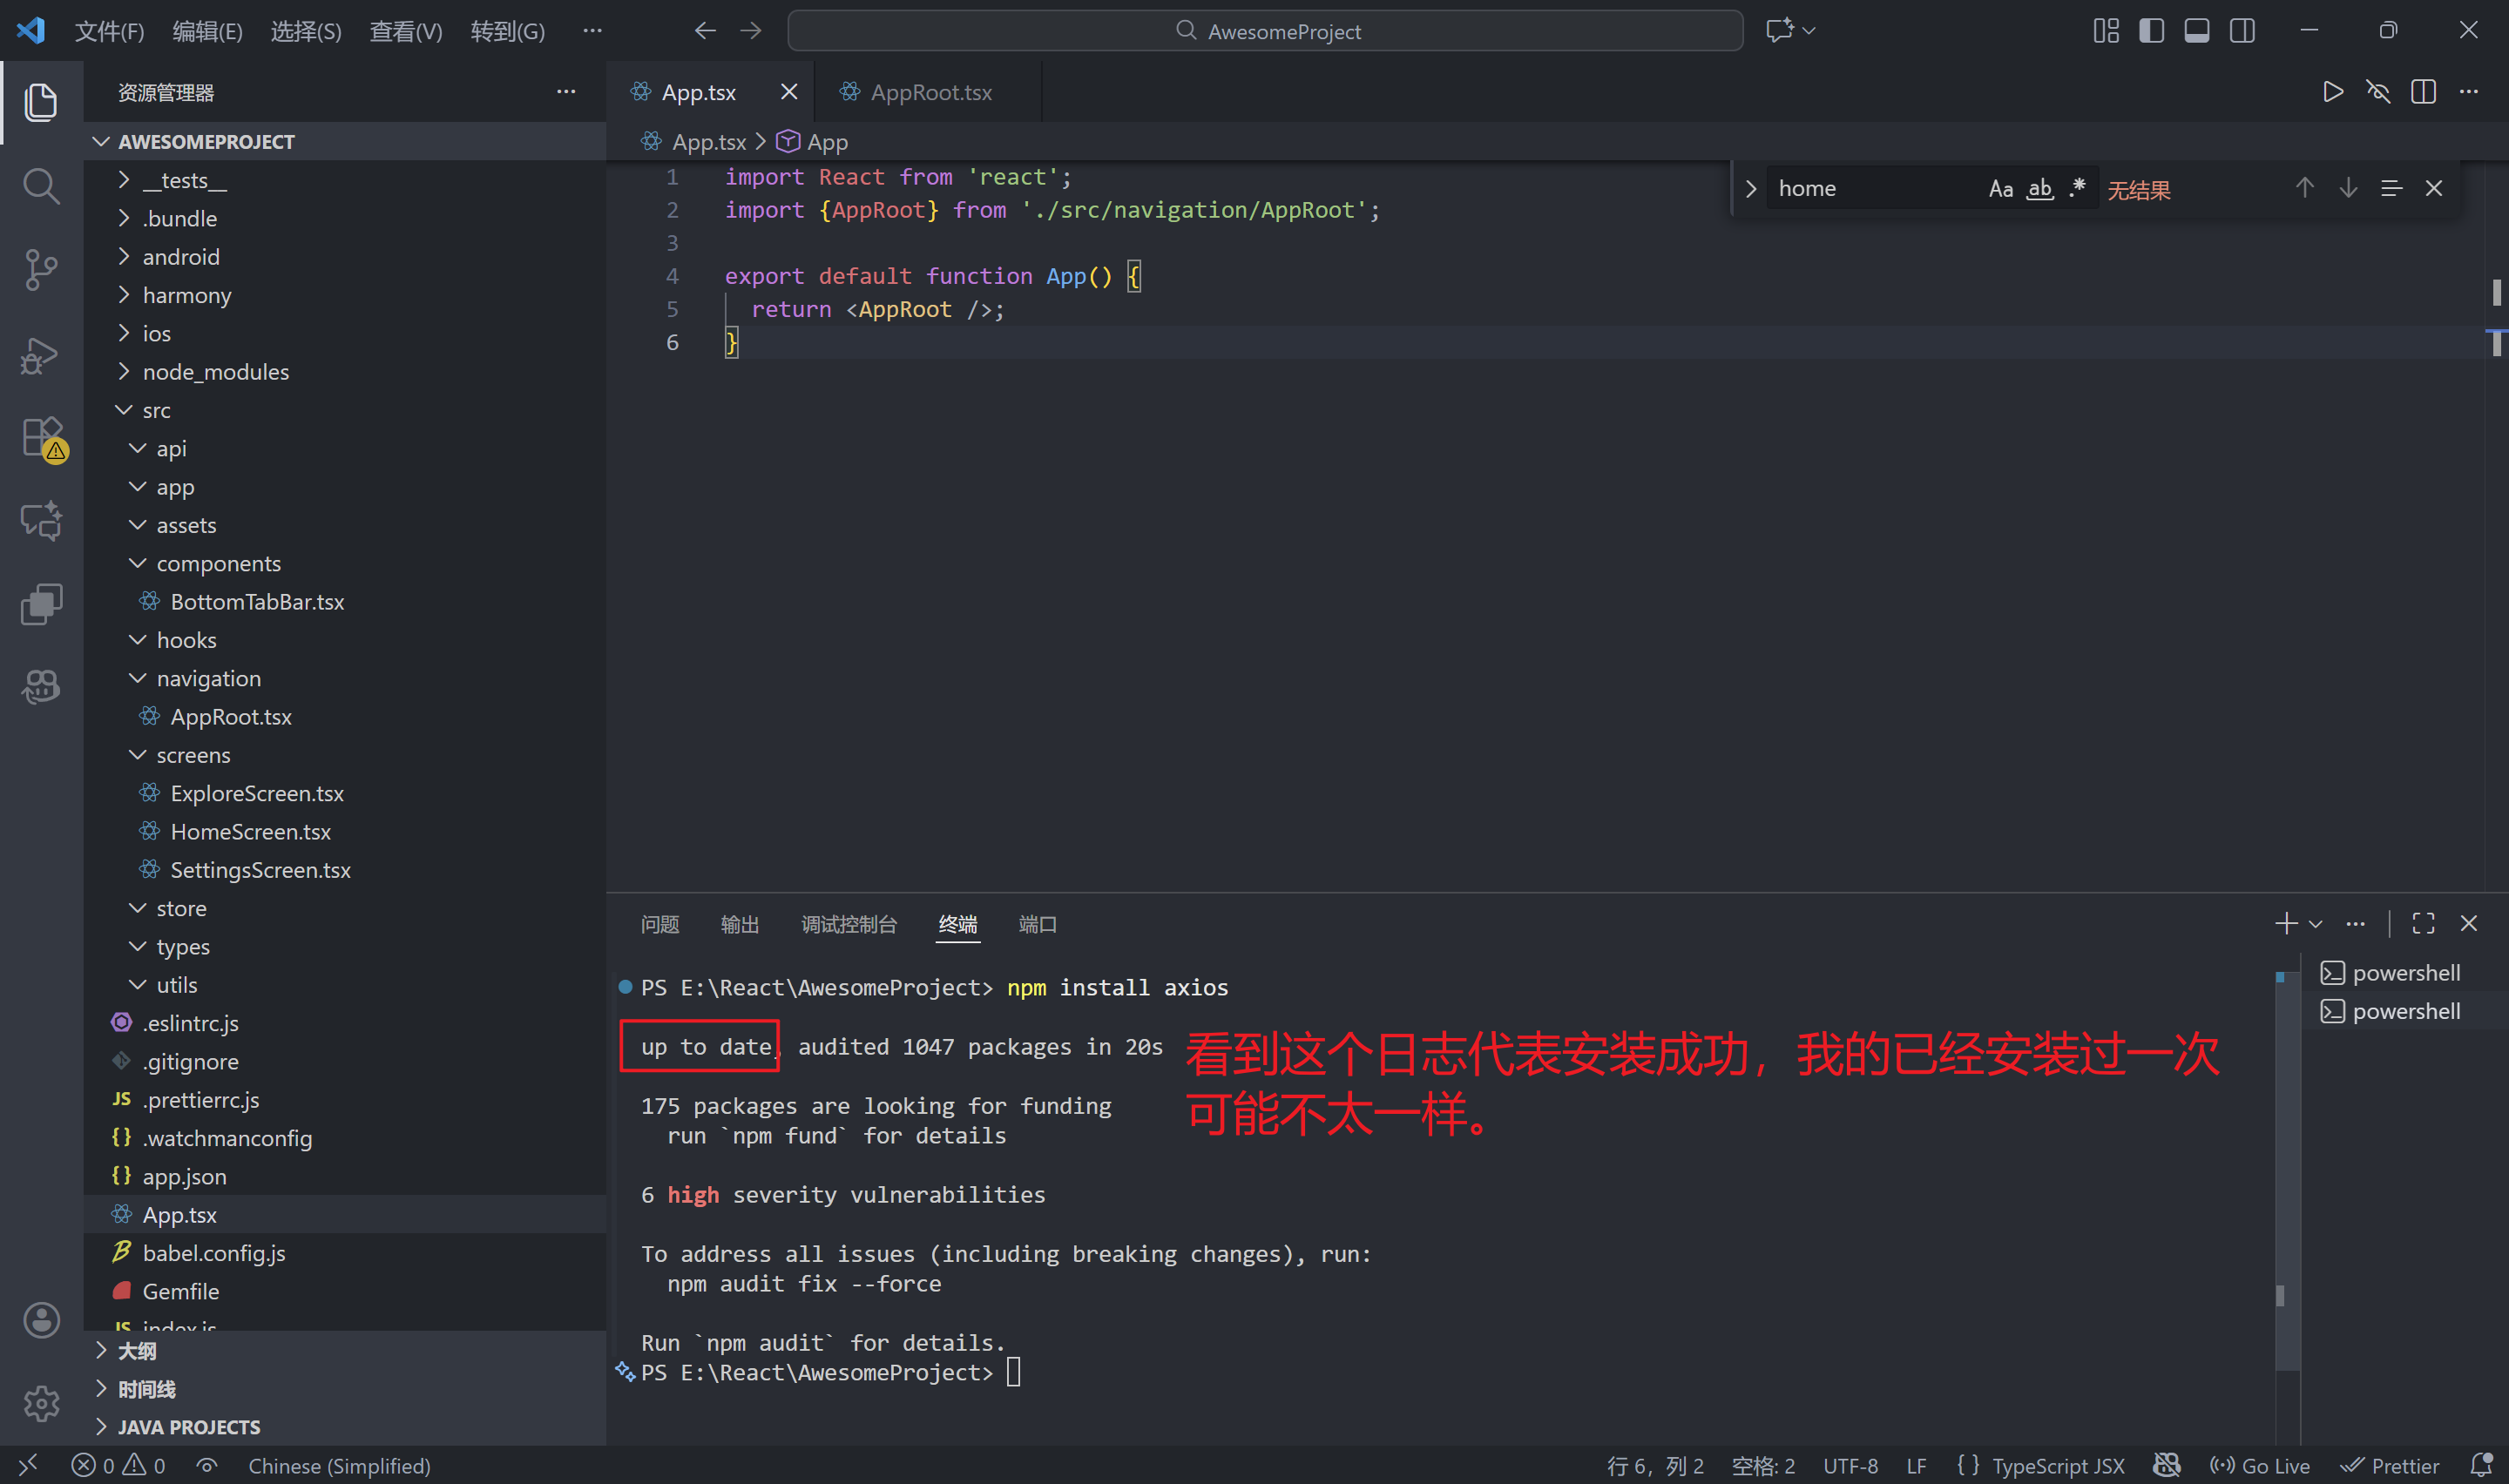Click the AwesomeProject command center search box
Image resolution: width=2509 pixels, height=1484 pixels.
tap(1265, 31)
